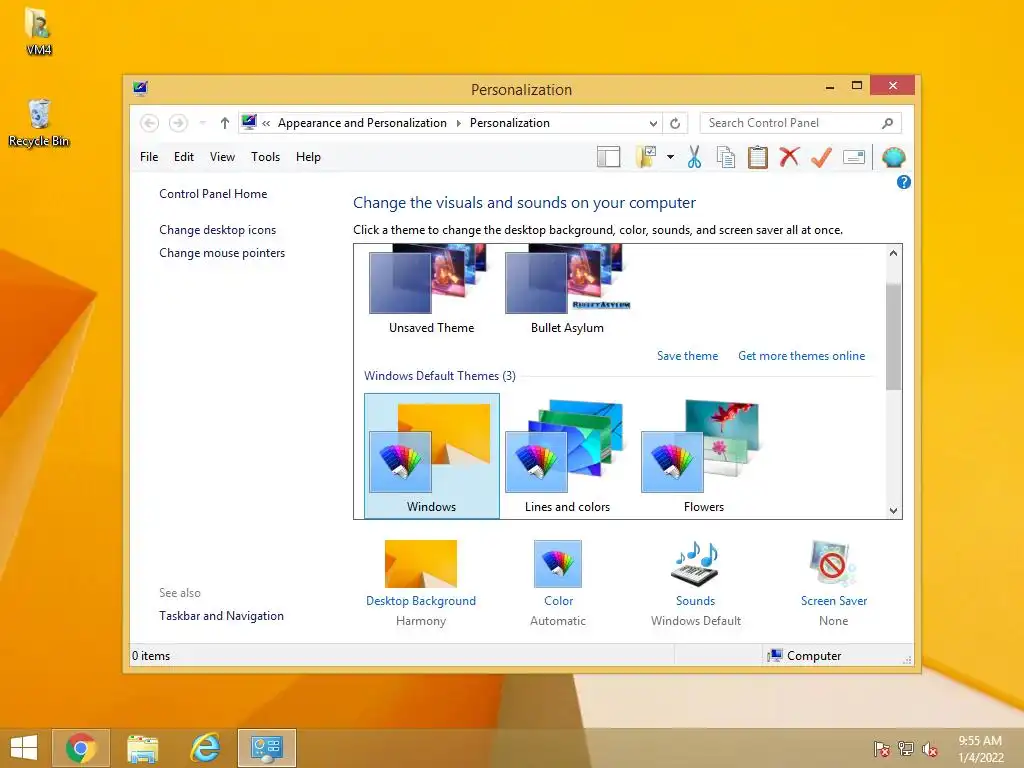Open the Help menu

(308, 157)
